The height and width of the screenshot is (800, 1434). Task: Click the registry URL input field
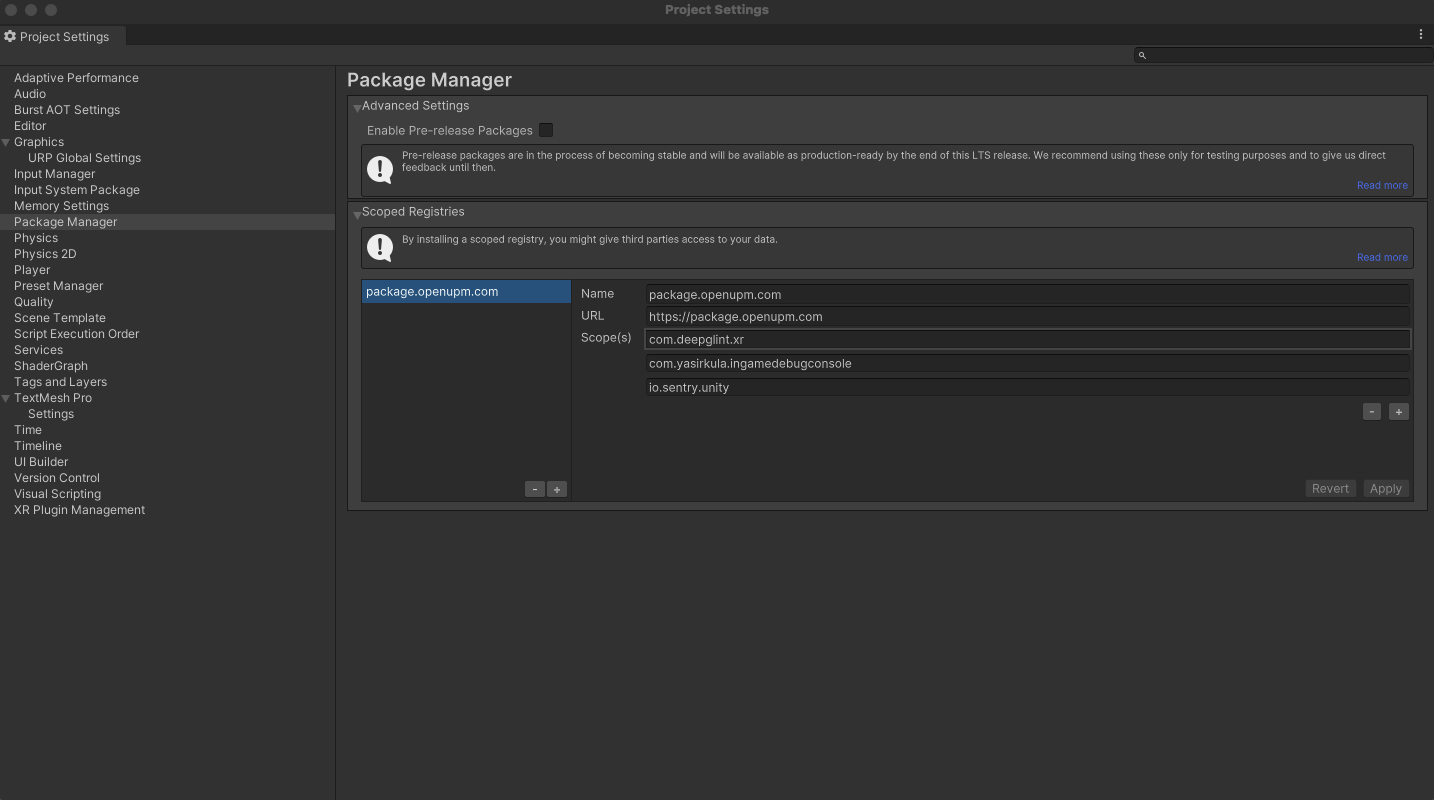point(1027,317)
